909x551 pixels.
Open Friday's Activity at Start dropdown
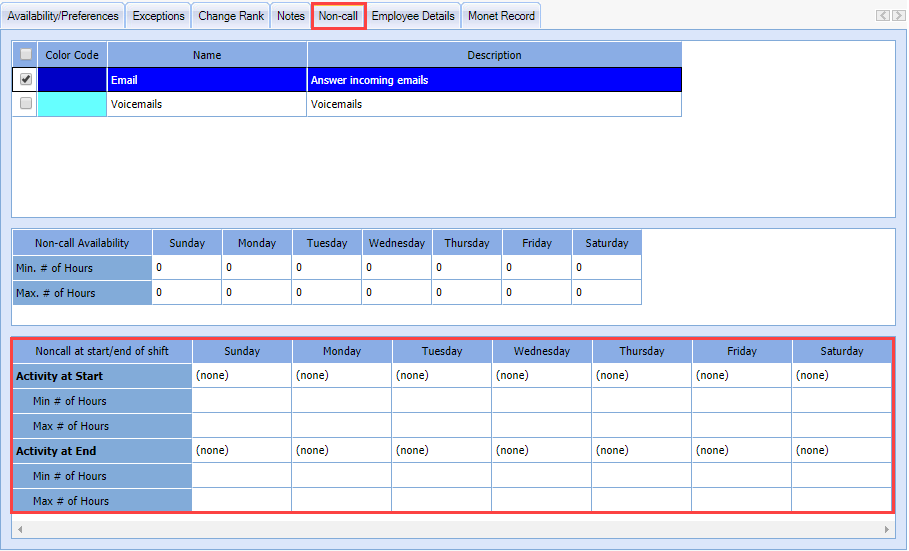(742, 376)
